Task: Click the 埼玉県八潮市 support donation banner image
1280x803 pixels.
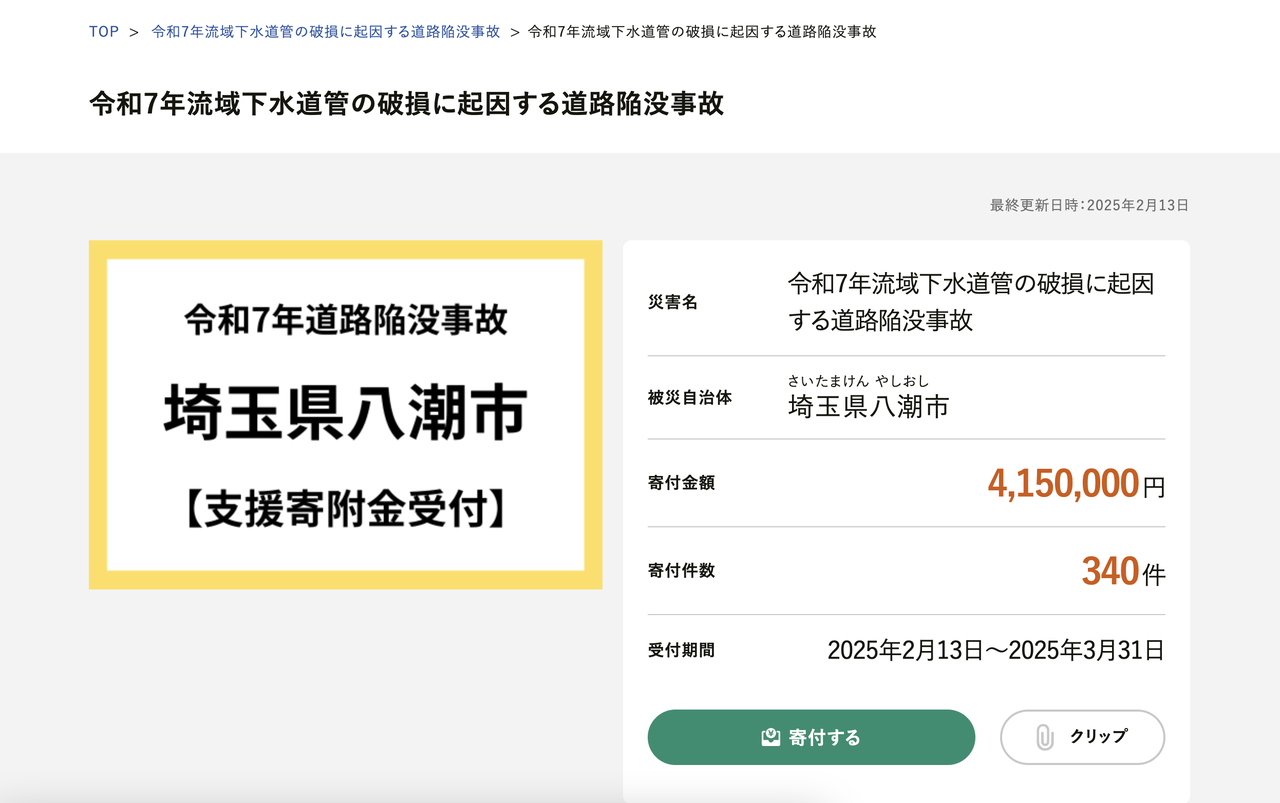Action: [346, 415]
